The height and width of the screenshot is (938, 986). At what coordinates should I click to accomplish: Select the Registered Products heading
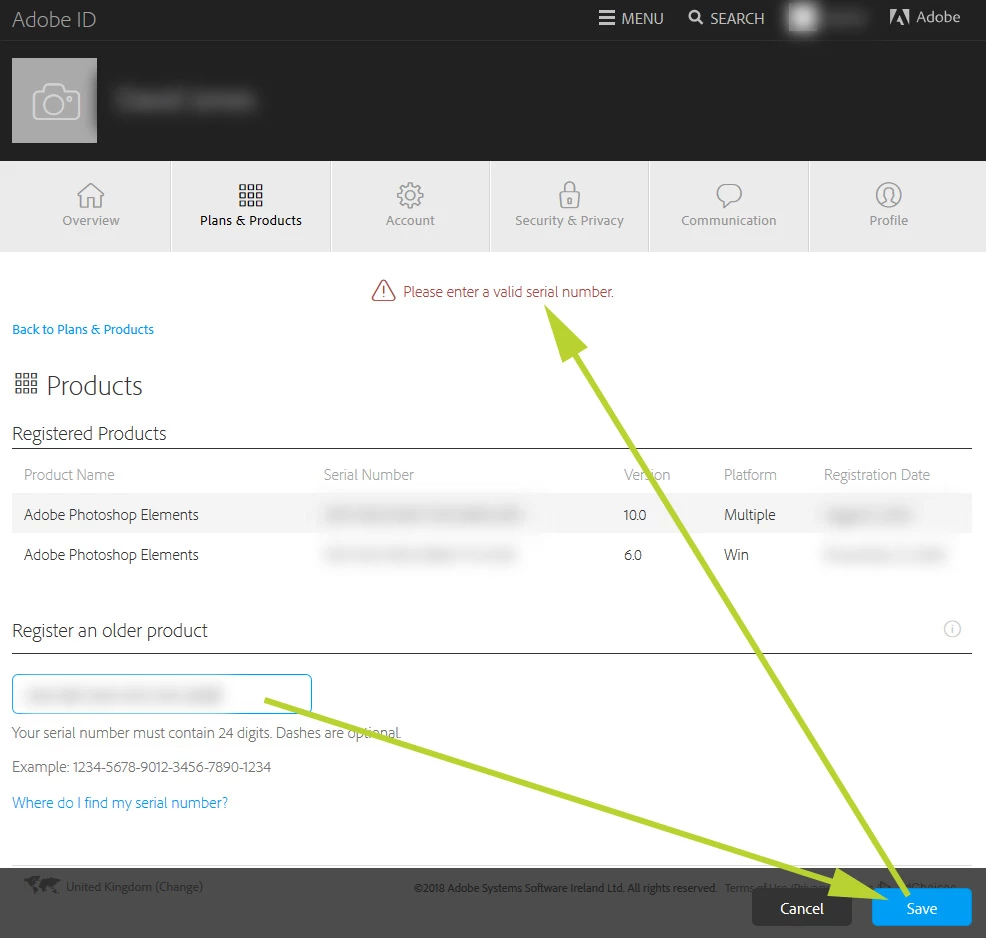pyautogui.click(x=89, y=433)
